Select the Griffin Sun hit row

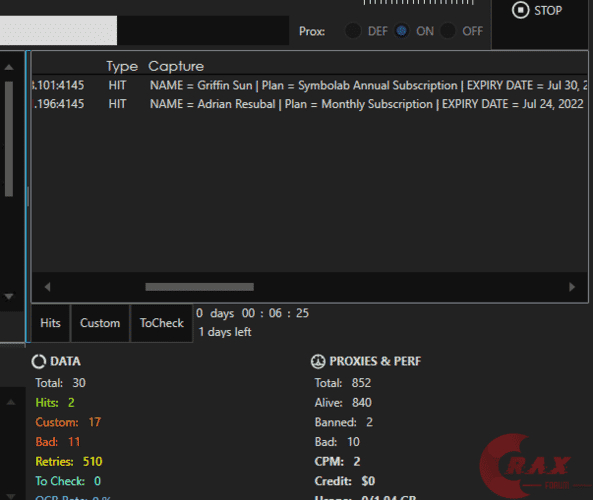309,85
